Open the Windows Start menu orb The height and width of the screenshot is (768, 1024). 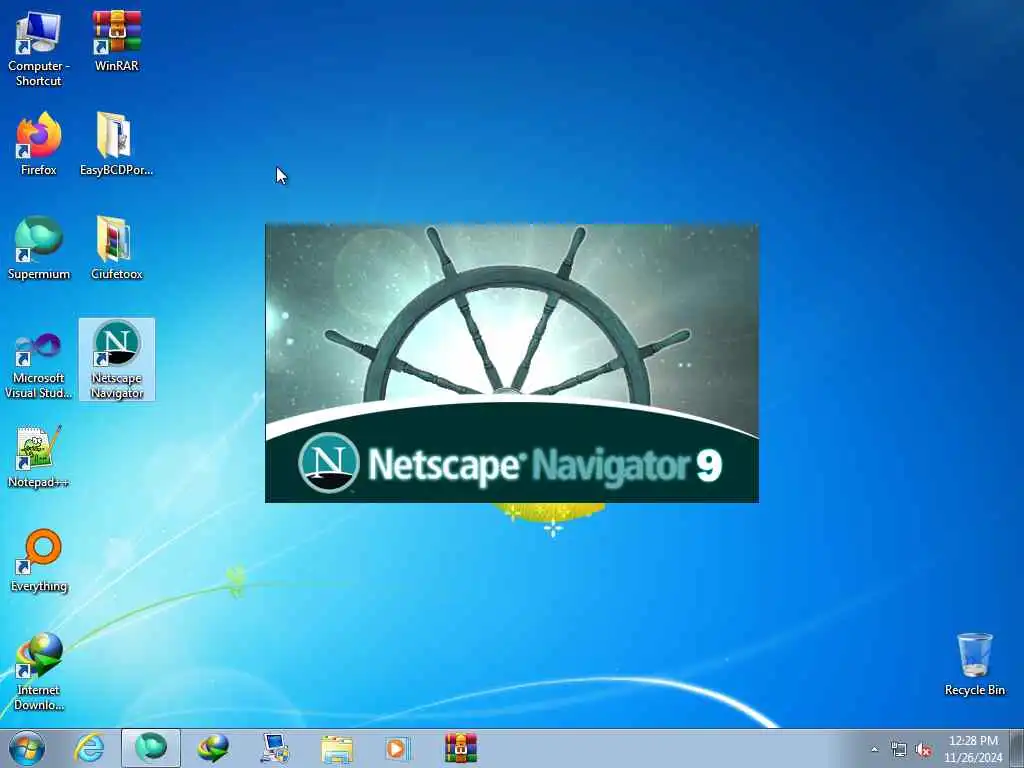pos(27,748)
